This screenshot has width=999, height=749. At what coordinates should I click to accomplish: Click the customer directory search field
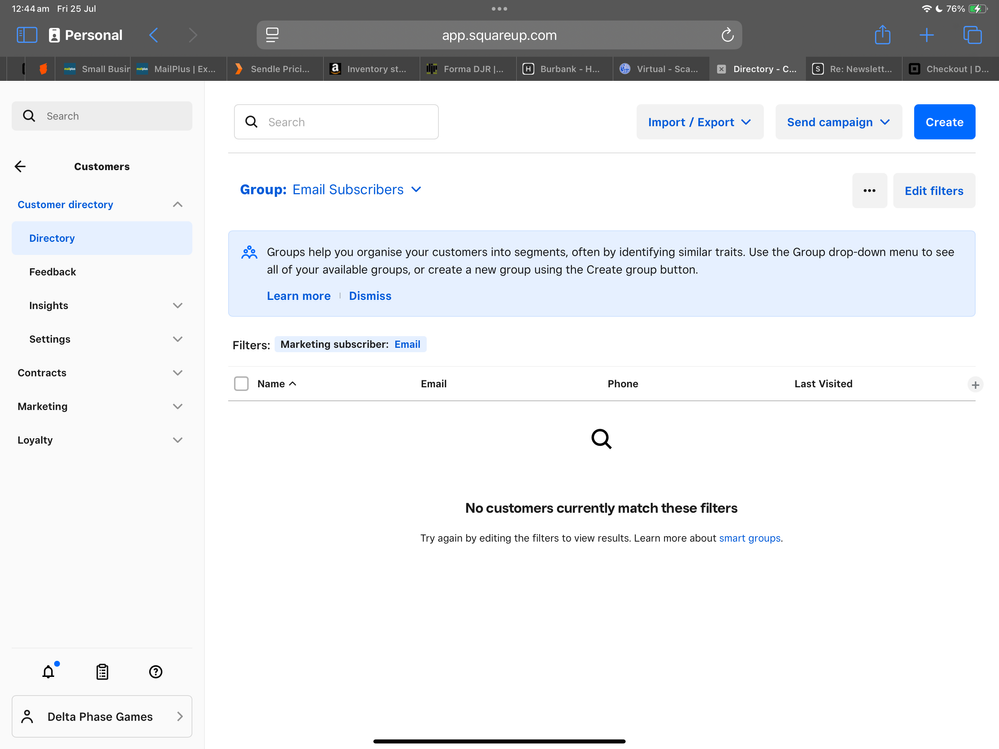coord(337,122)
